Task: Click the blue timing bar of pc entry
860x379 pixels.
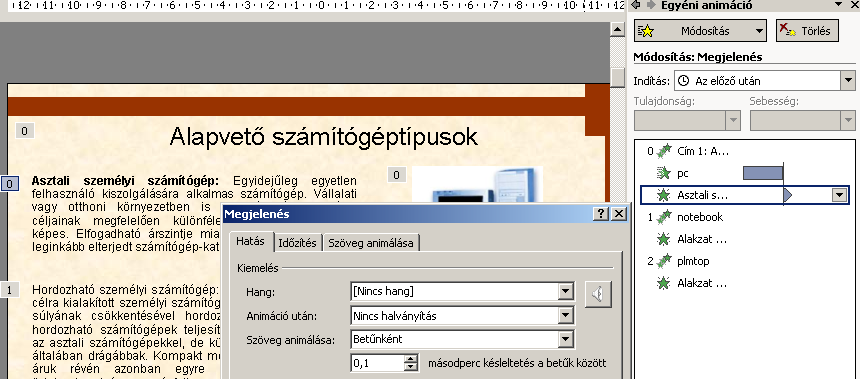Action: coord(763,173)
